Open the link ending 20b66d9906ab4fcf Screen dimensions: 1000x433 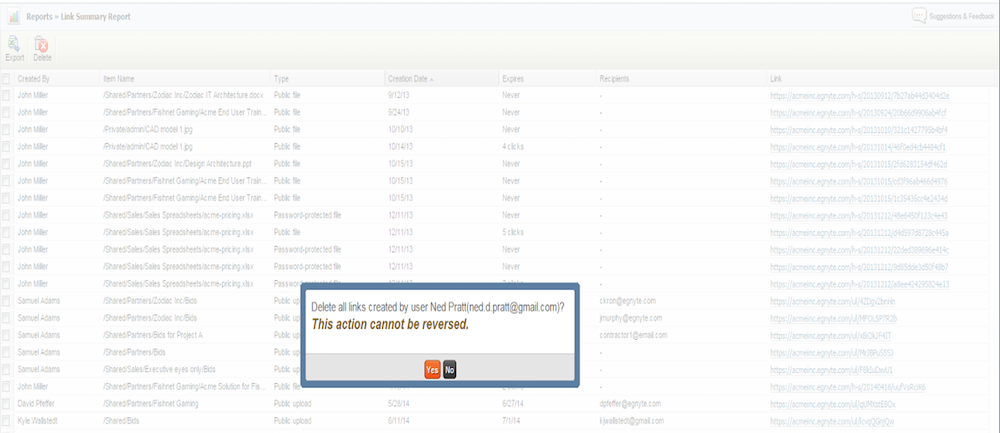tap(858, 113)
